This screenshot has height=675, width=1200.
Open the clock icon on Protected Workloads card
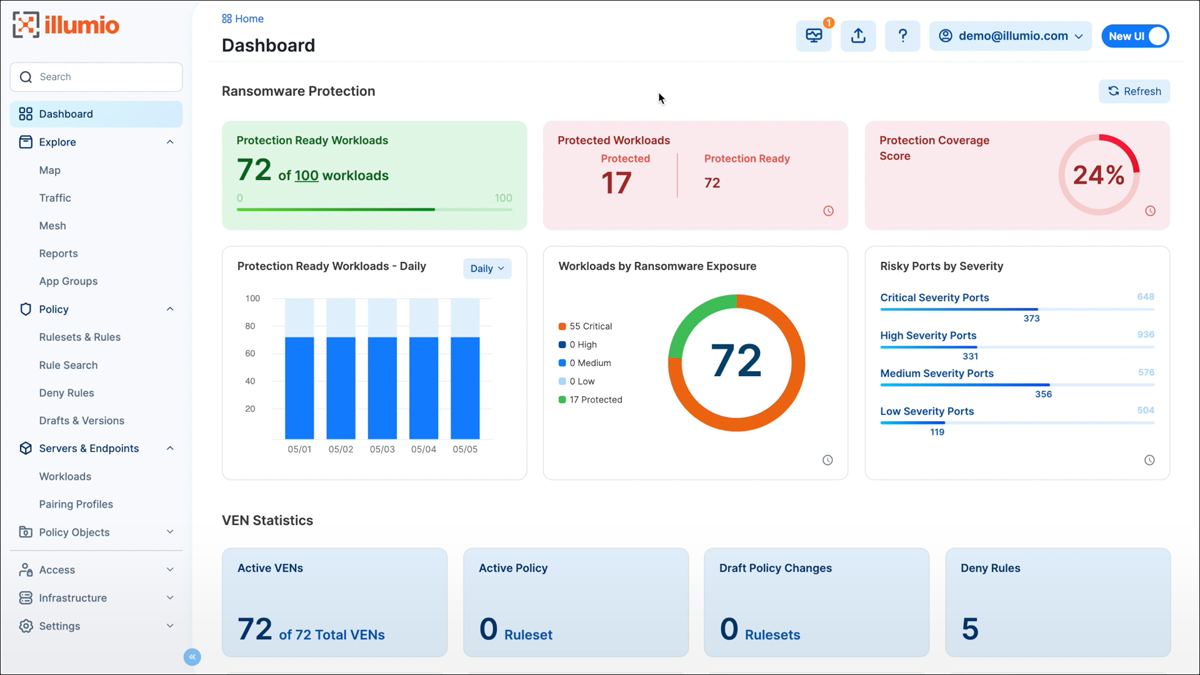828,211
